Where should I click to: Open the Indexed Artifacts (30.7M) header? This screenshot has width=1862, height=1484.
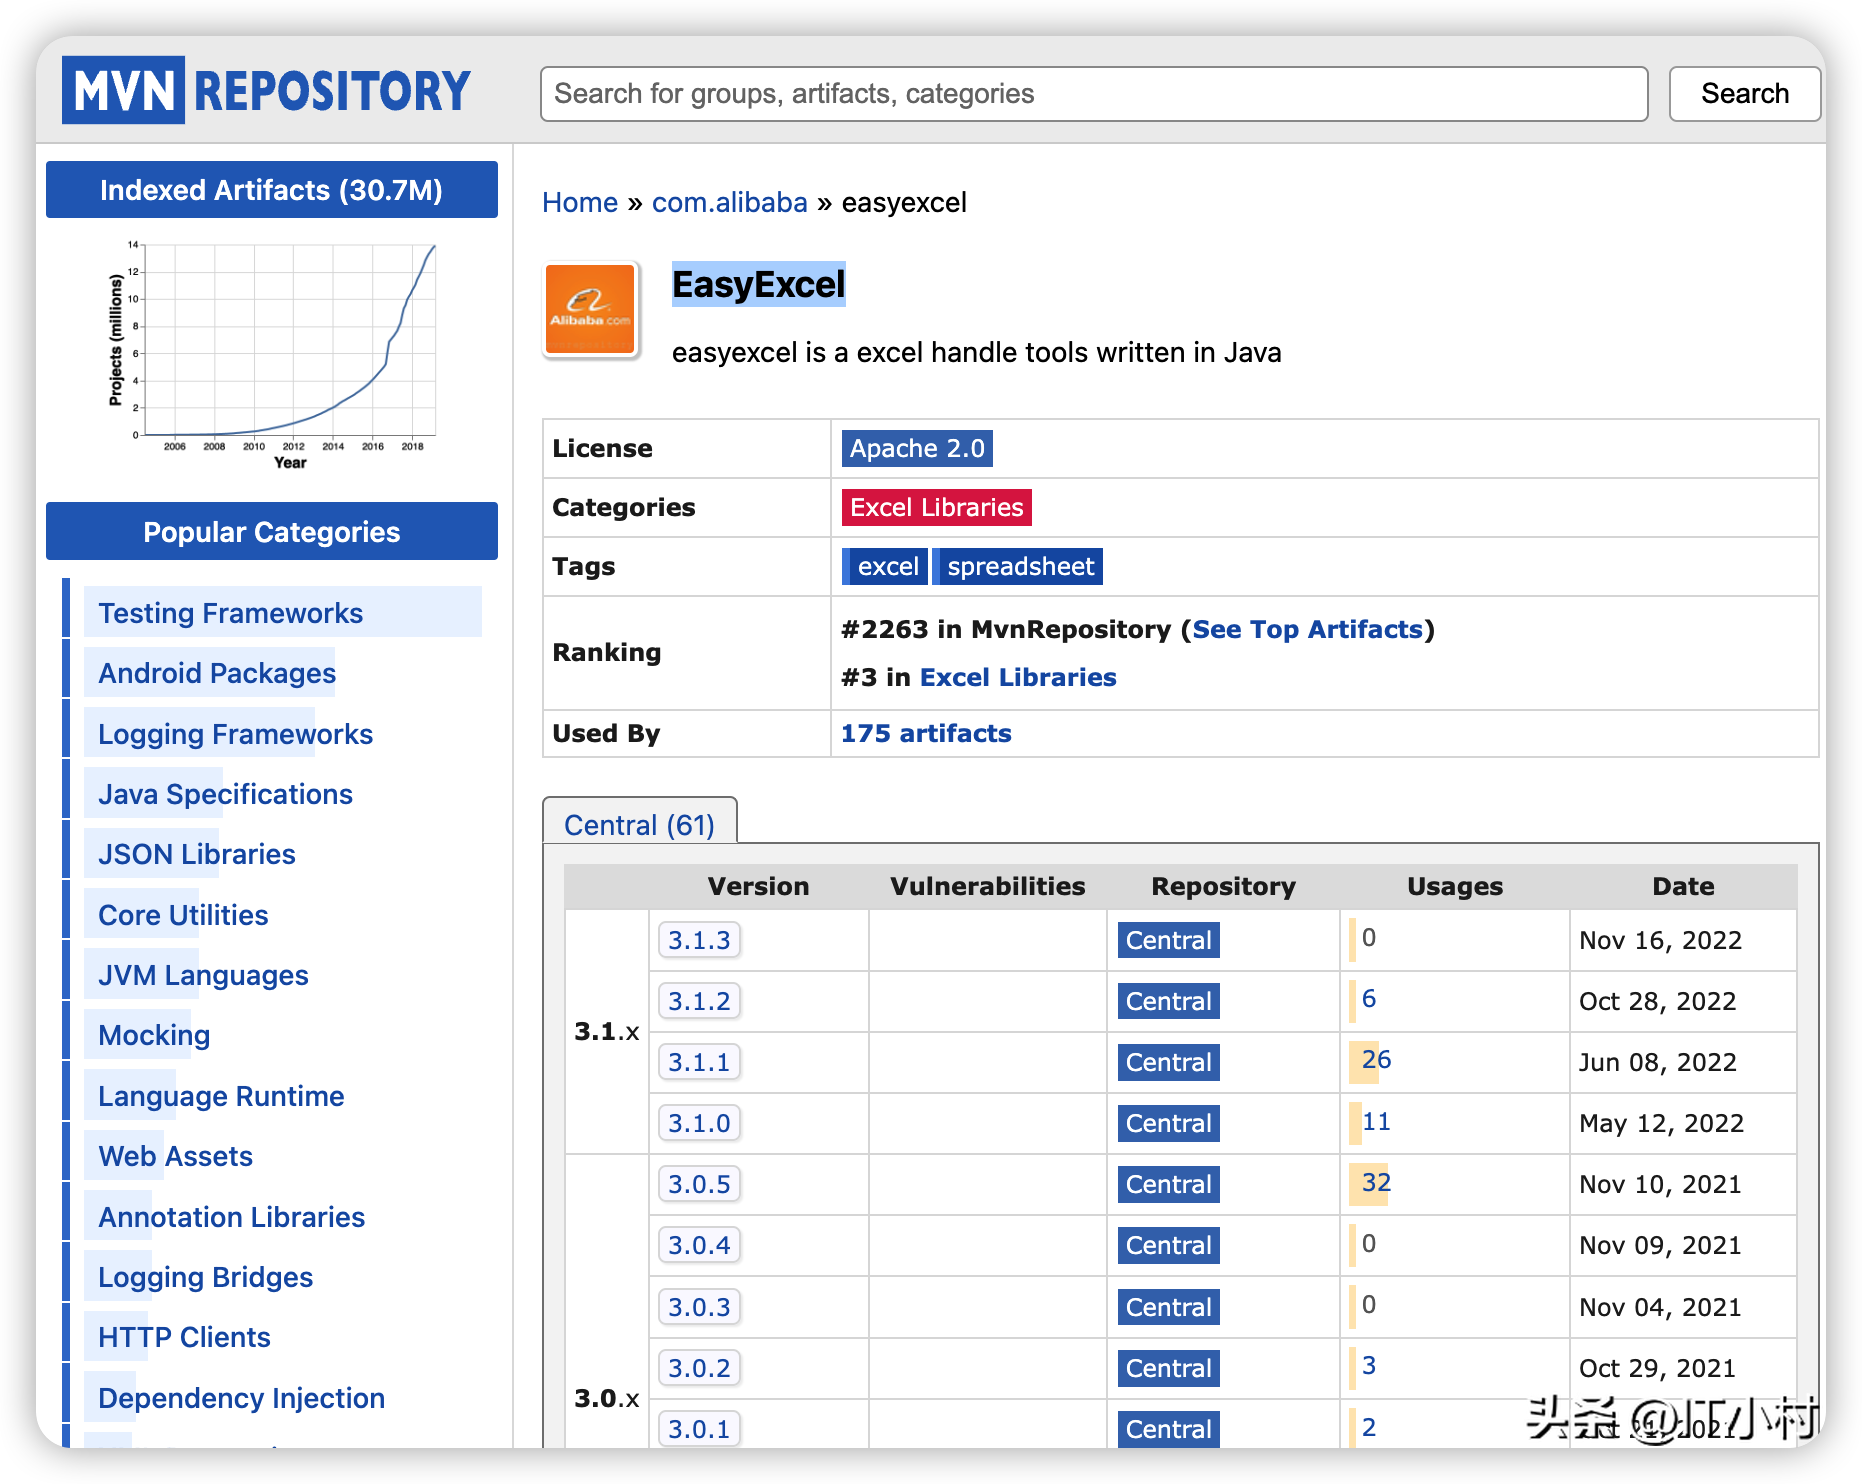click(272, 190)
